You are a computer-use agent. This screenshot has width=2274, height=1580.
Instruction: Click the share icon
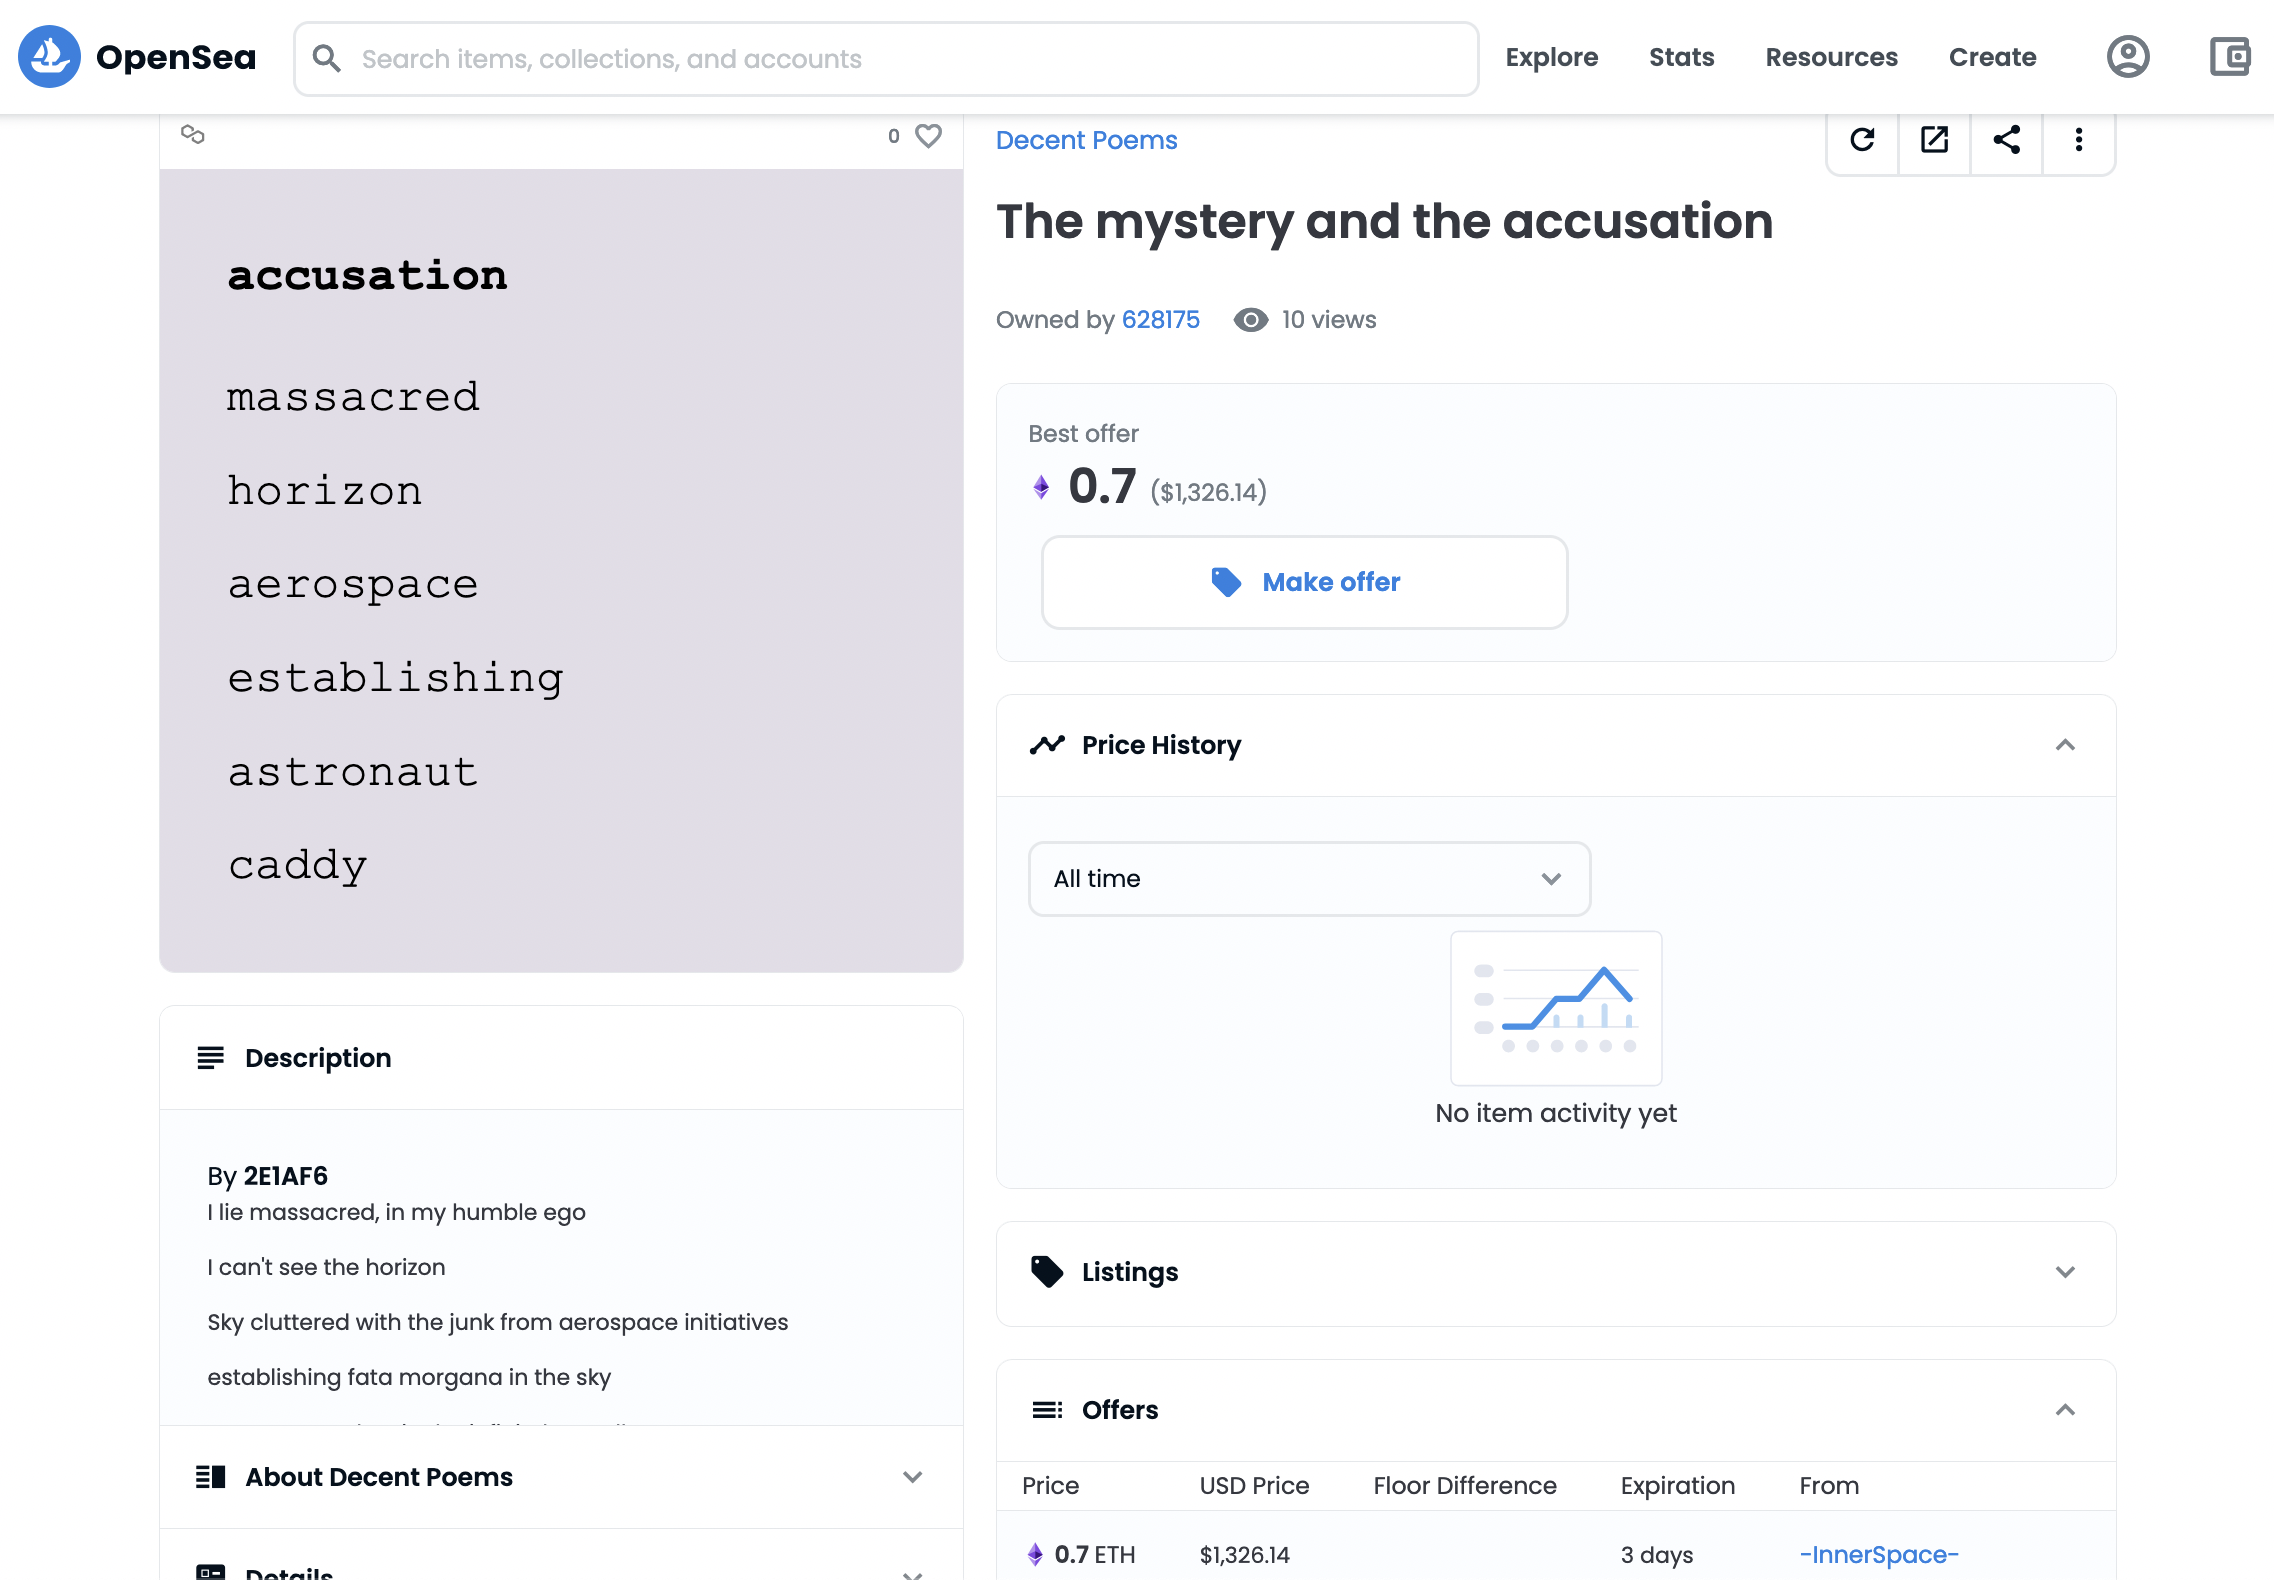pos(2006,140)
